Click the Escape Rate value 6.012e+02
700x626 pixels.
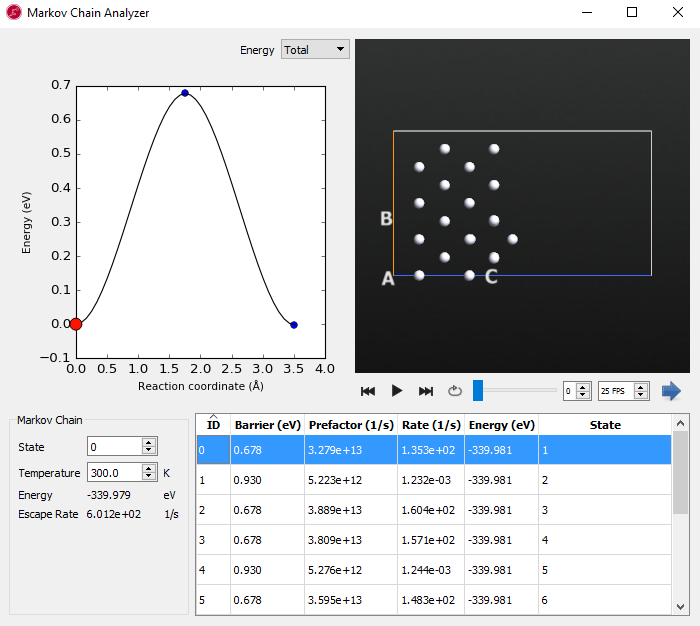click(x=113, y=514)
